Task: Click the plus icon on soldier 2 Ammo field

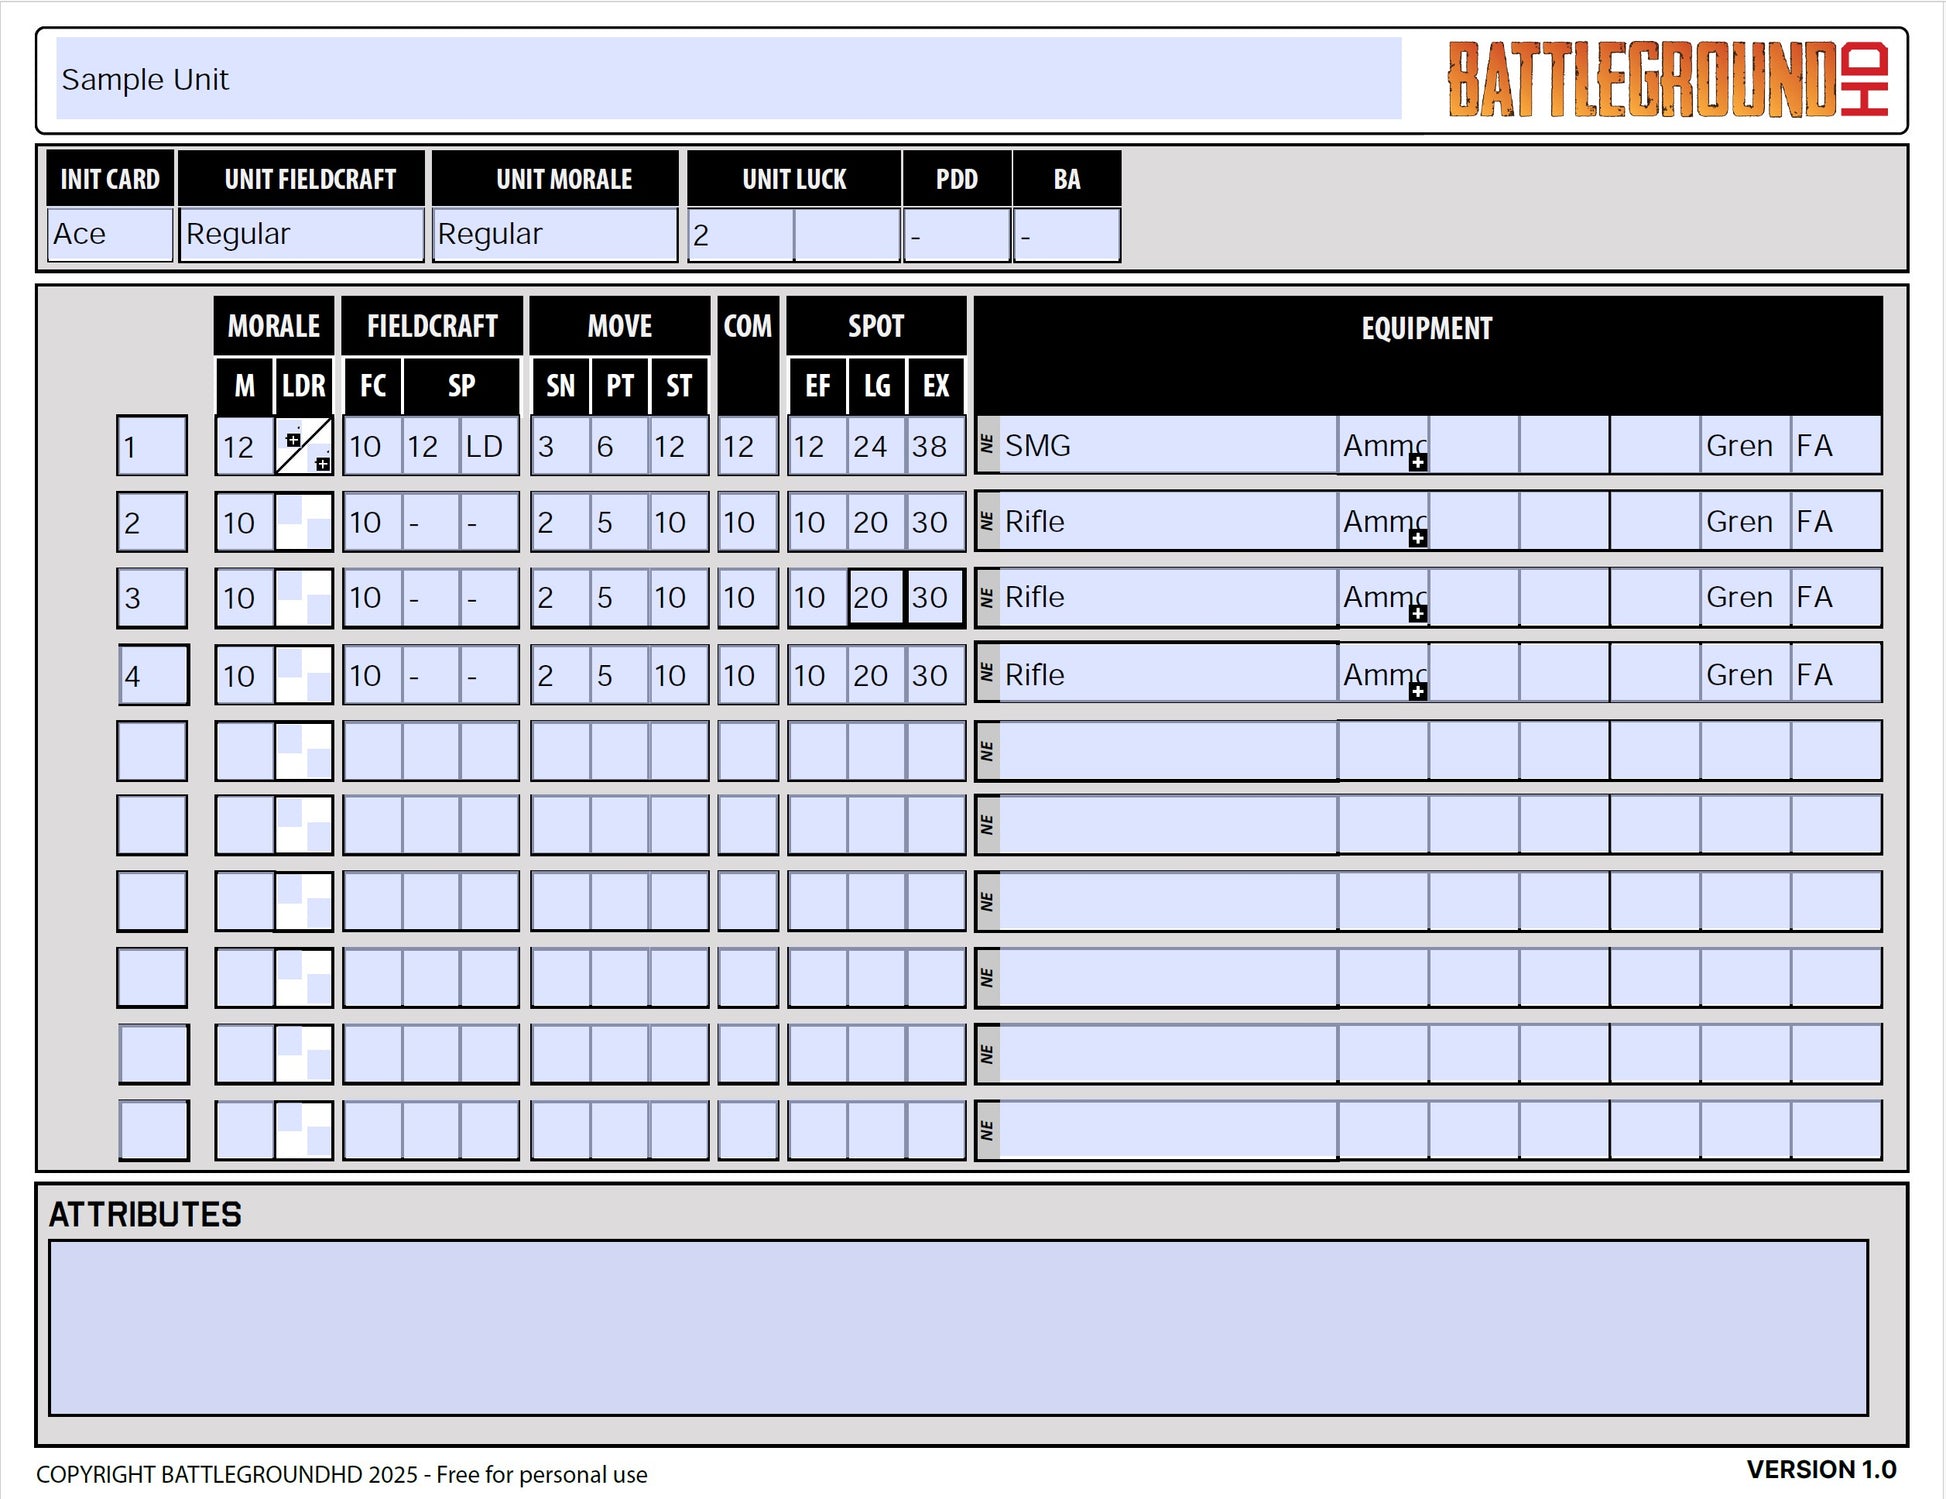Action: point(1417,538)
